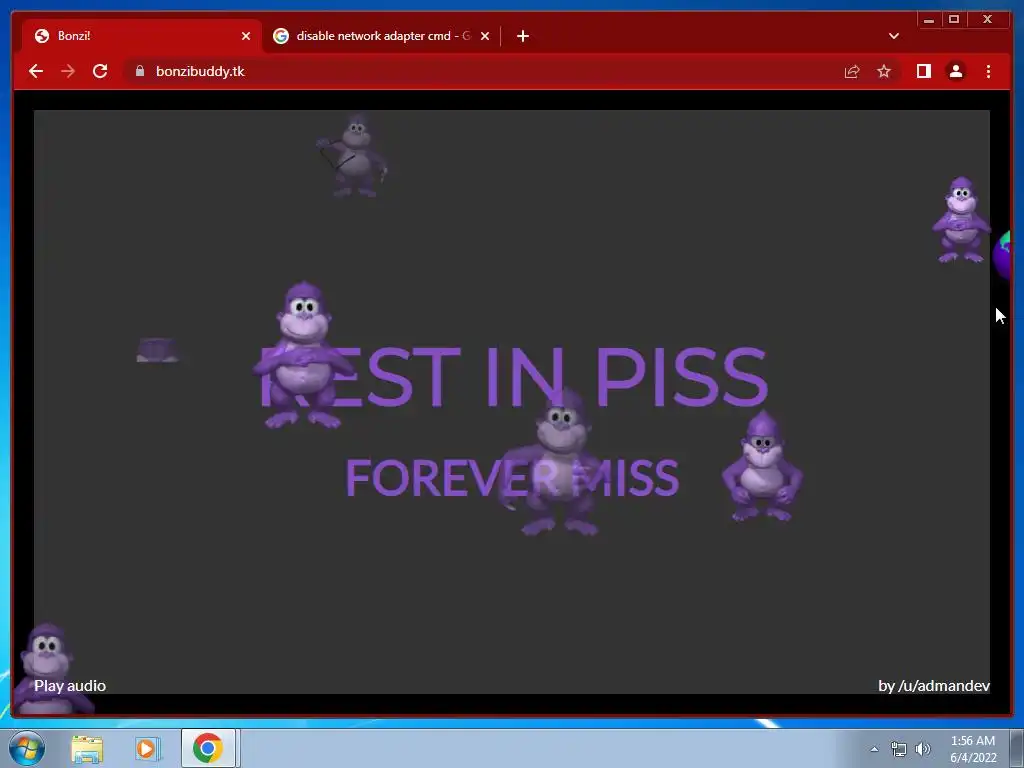Screen dimensions: 1024x768
Task: Click the REST IN PISS heading
Action: (x=513, y=377)
